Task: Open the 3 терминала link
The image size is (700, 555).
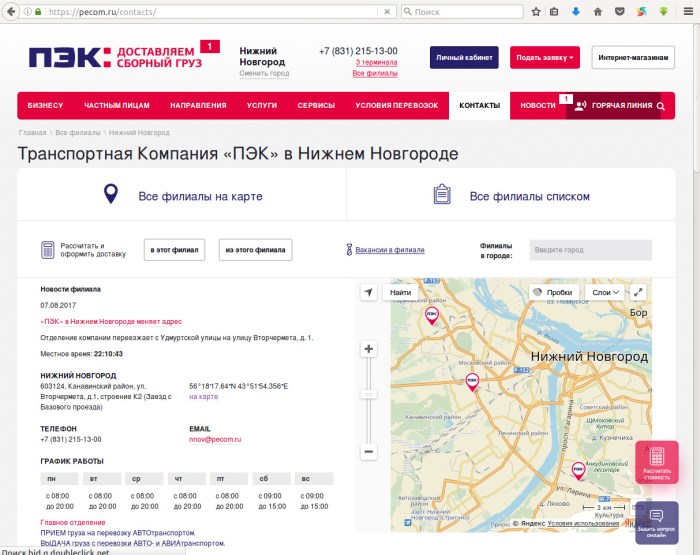Action: pos(376,63)
